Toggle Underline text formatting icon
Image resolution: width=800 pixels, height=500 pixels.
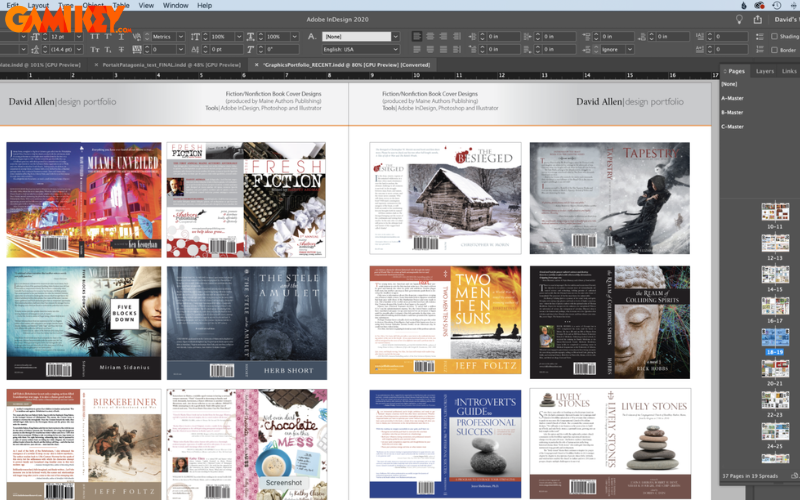coord(121,37)
